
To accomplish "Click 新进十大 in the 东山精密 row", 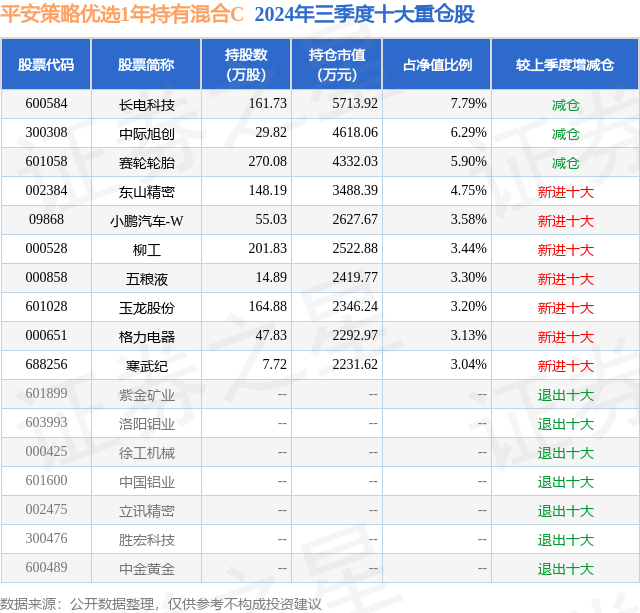I will click(565, 192).
